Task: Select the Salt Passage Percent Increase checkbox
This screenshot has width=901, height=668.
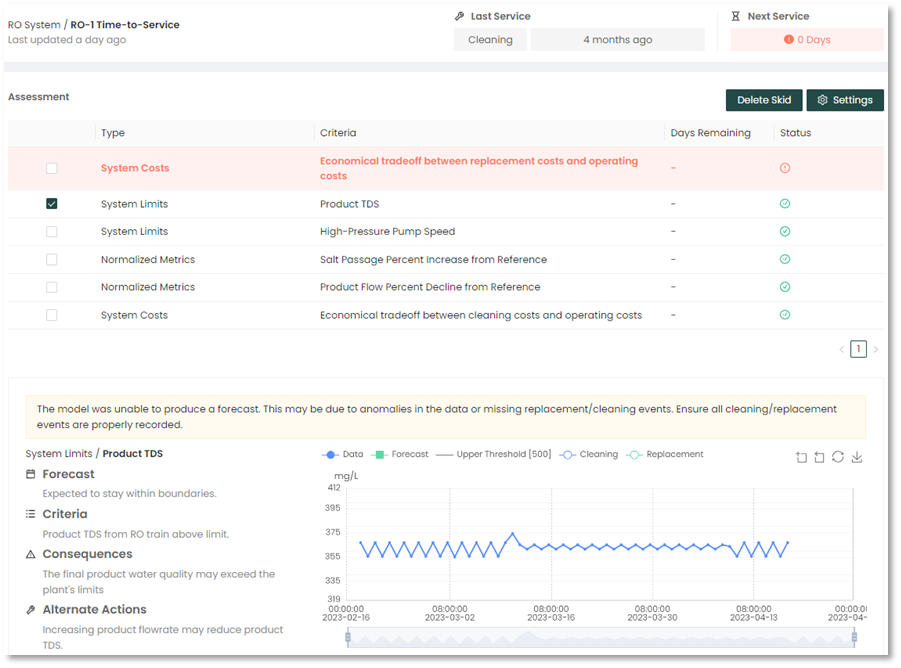Action: pos(52,260)
